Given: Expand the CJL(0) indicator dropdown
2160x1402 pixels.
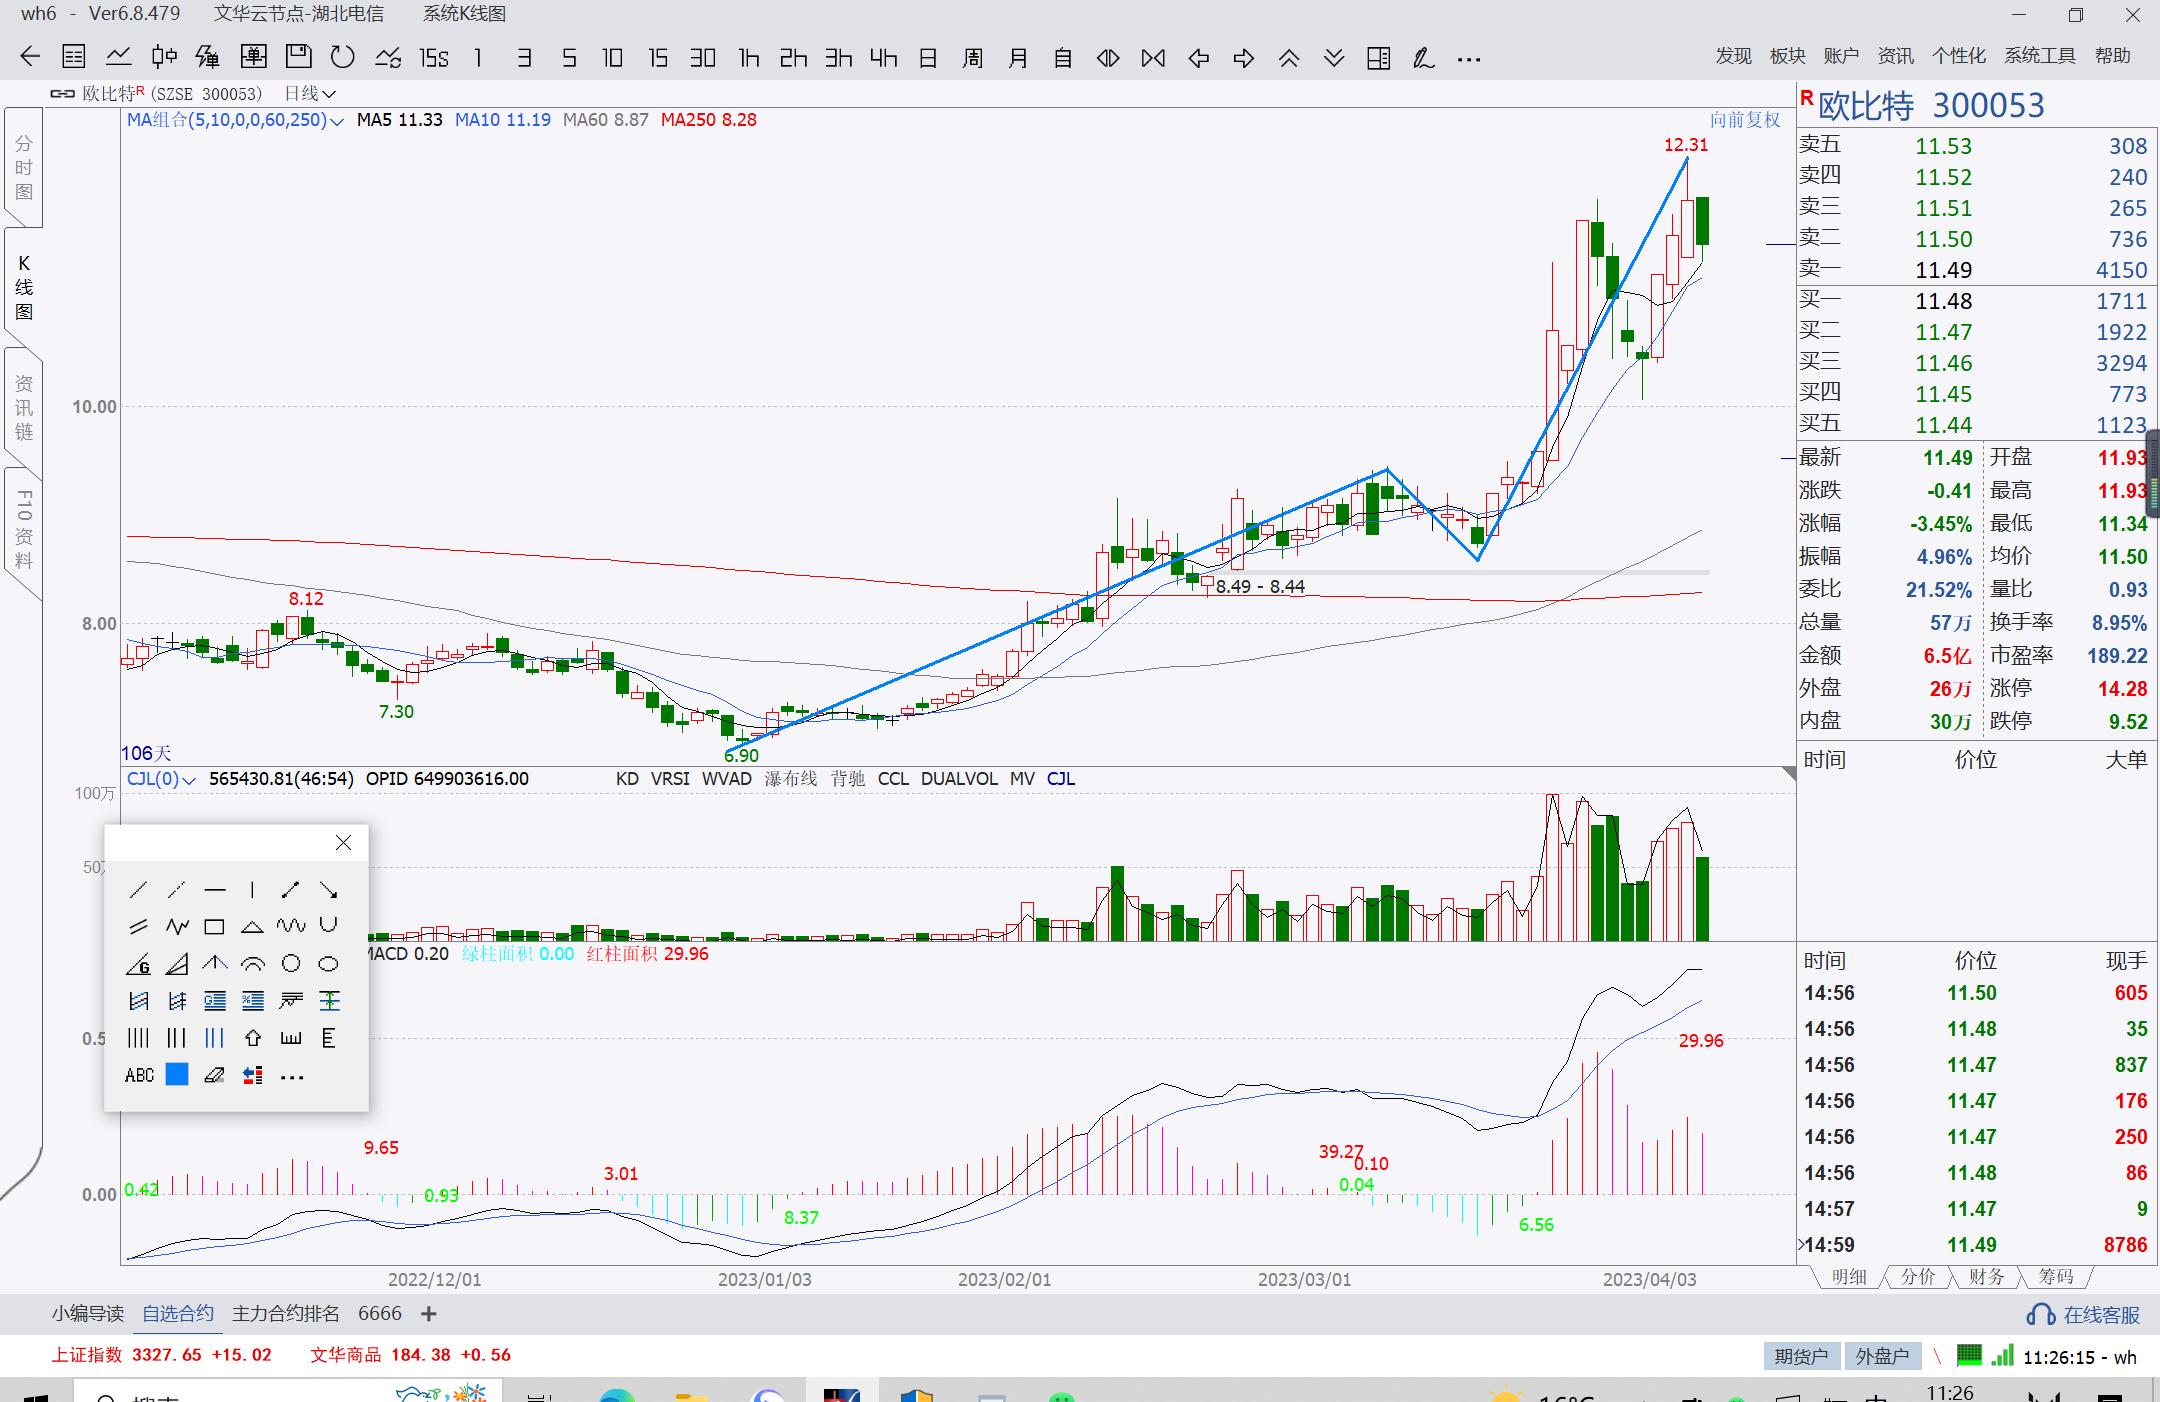Looking at the screenshot, I should pyautogui.click(x=189, y=780).
